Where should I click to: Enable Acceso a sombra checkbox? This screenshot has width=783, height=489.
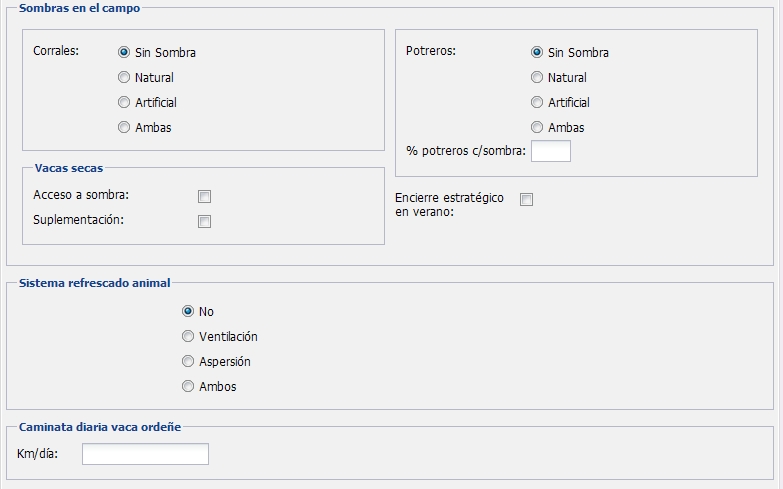pos(204,196)
